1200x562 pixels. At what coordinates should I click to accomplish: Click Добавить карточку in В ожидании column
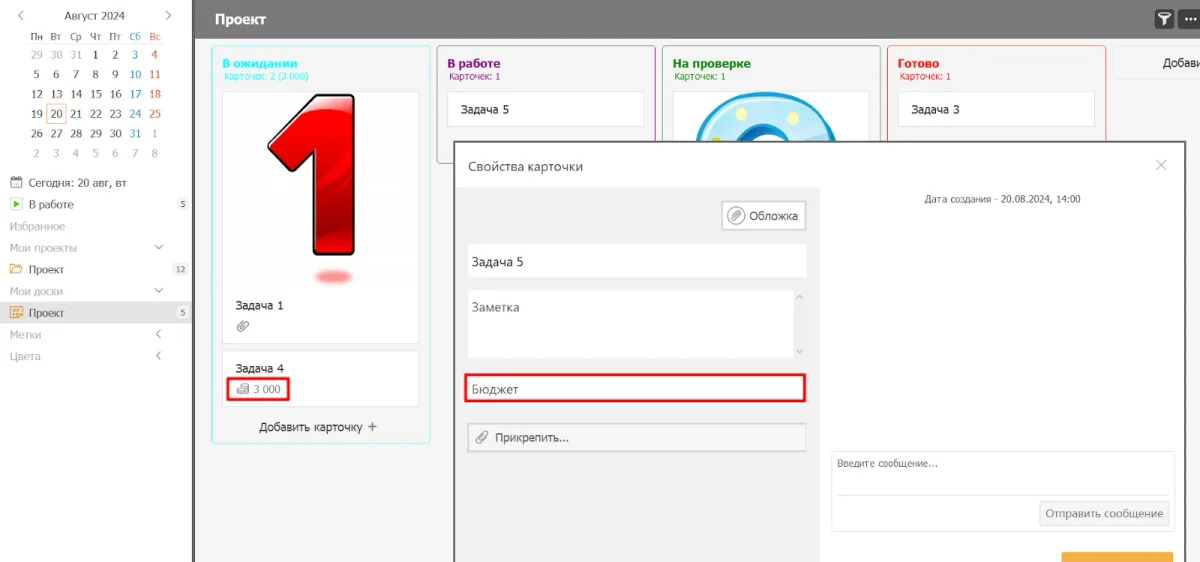[318, 427]
